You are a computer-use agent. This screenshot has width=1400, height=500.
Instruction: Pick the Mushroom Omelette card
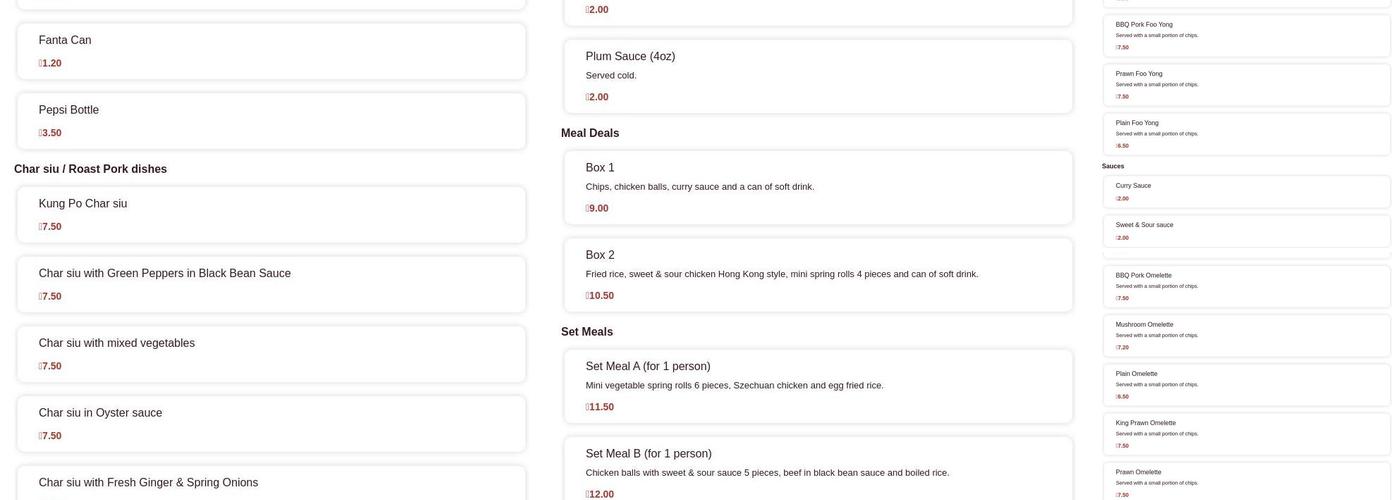(x=1246, y=336)
